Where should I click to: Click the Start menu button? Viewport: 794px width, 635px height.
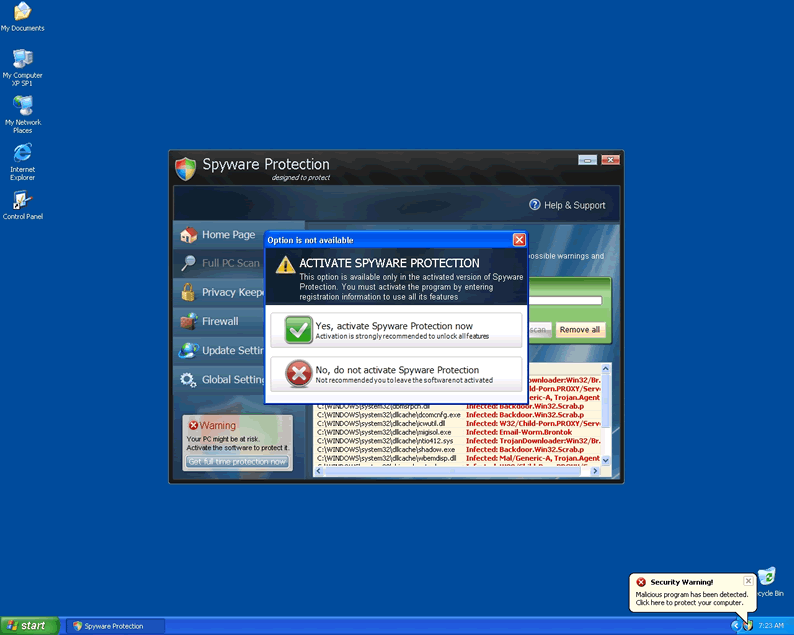[x=28, y=625]
